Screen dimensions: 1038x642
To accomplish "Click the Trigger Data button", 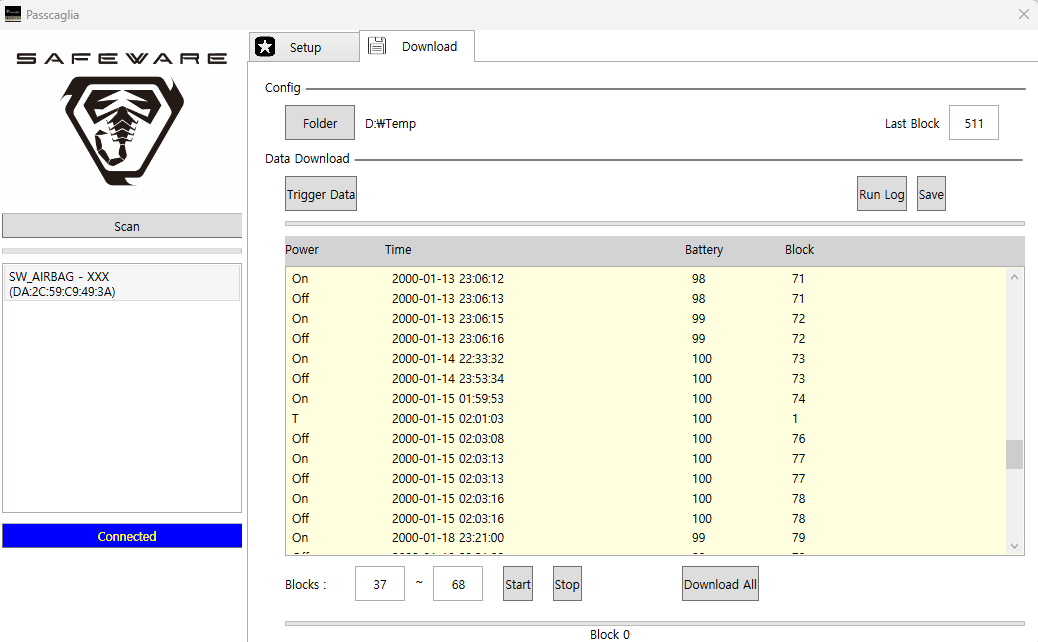I will point(321,194).
